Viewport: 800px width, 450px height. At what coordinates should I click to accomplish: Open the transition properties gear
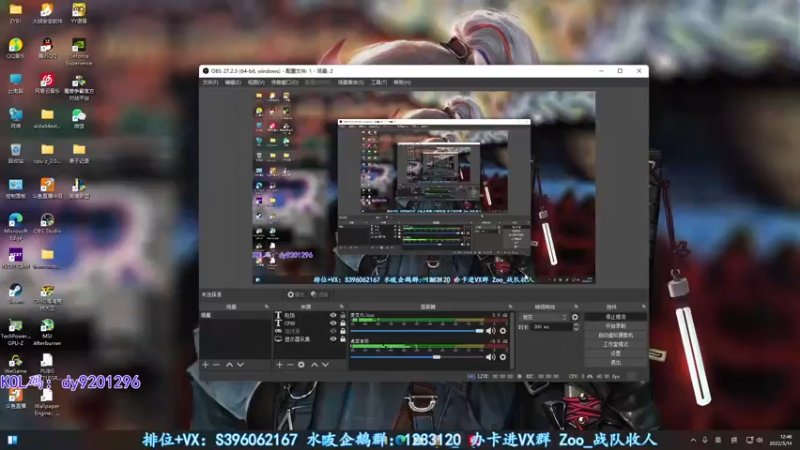[575, 317]
